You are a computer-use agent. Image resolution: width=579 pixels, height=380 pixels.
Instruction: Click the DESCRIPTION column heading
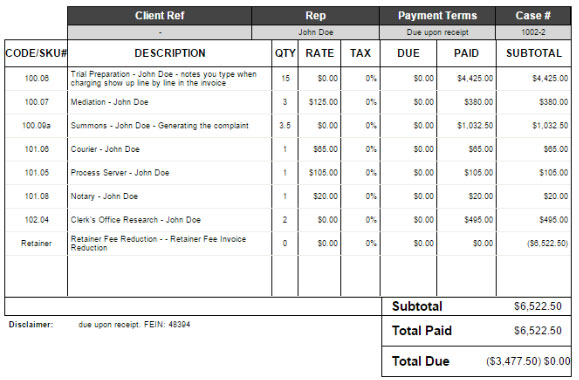pyautogui.click(x=170, y=53)
